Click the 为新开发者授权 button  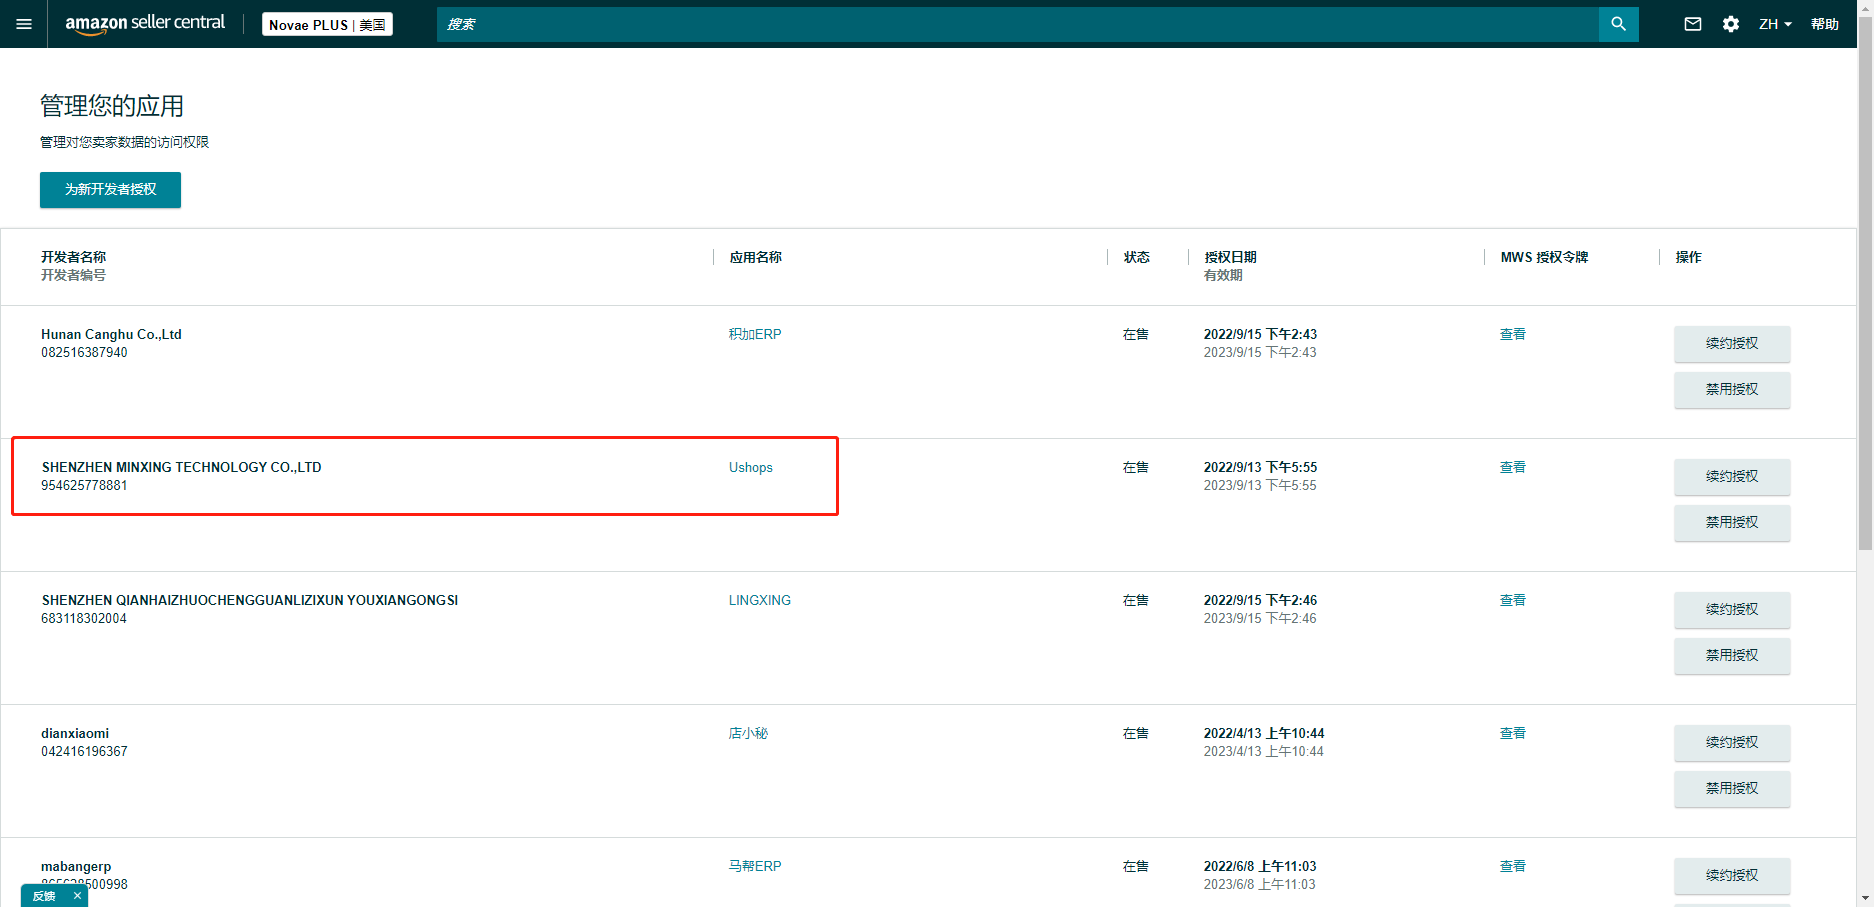tap(110, 190)
